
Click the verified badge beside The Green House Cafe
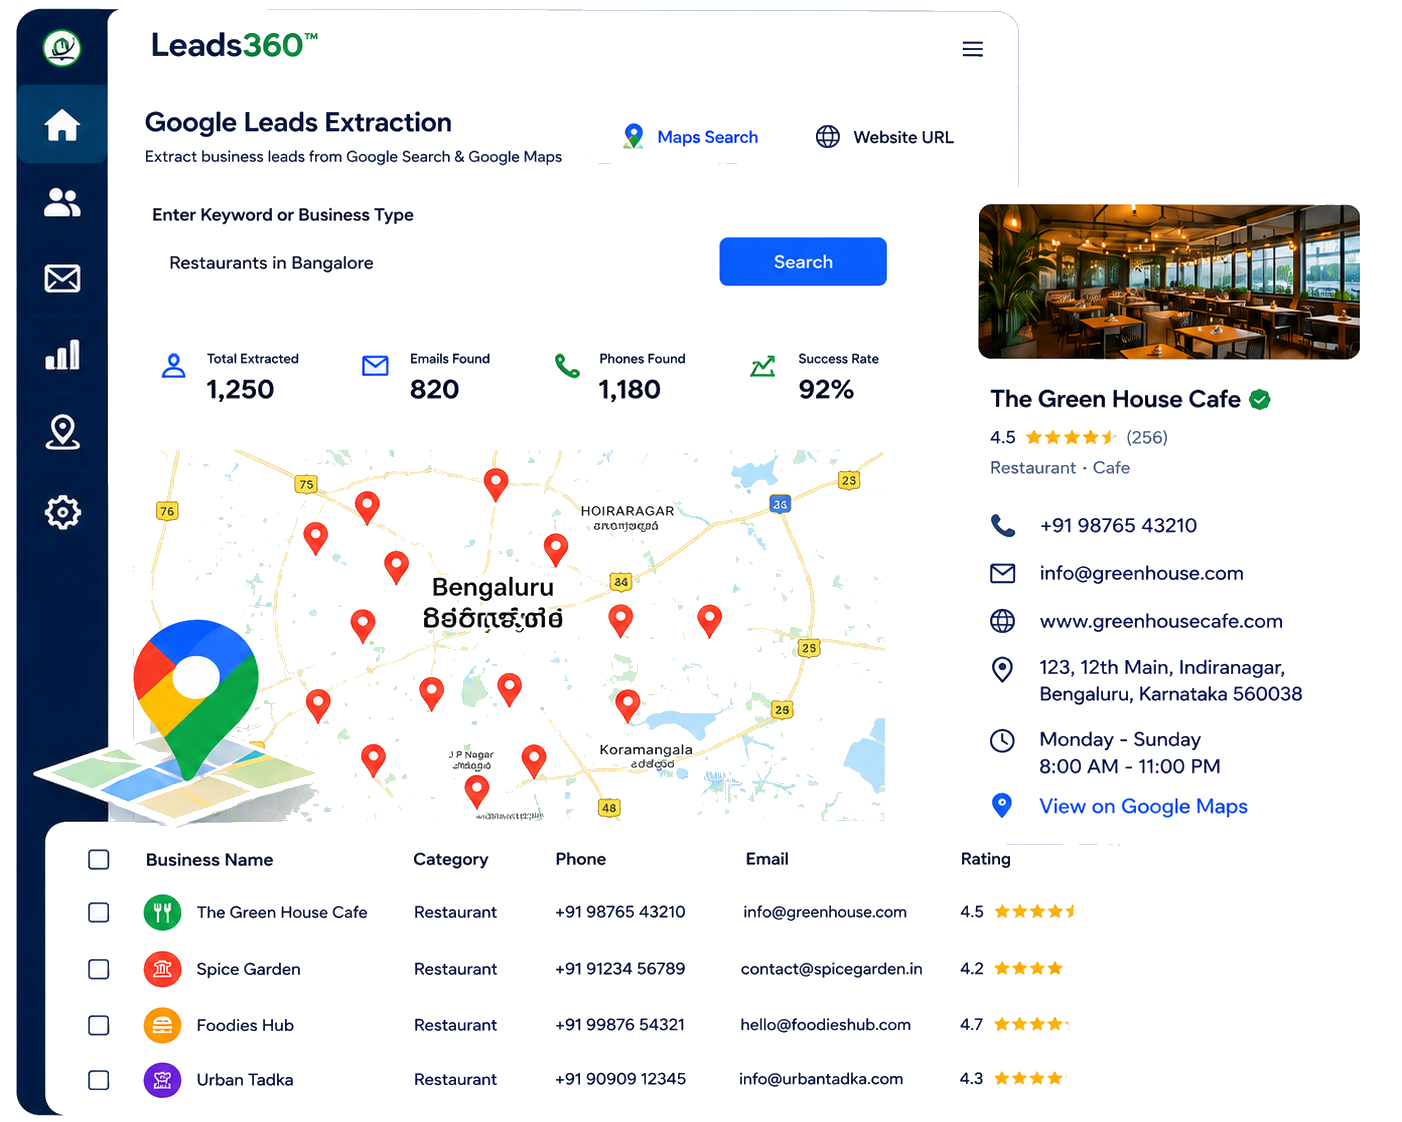tap(1260, 399)
